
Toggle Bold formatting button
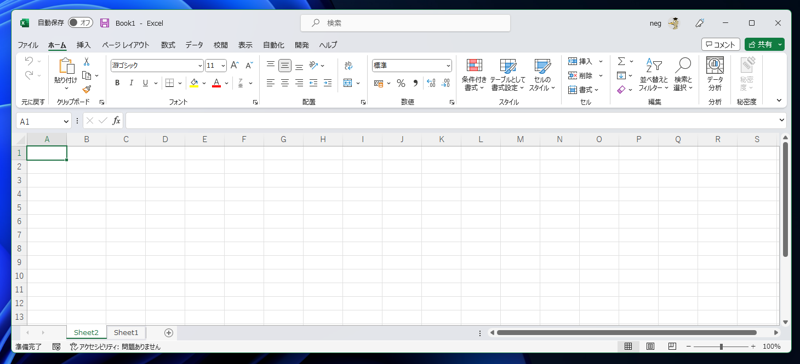117,83
